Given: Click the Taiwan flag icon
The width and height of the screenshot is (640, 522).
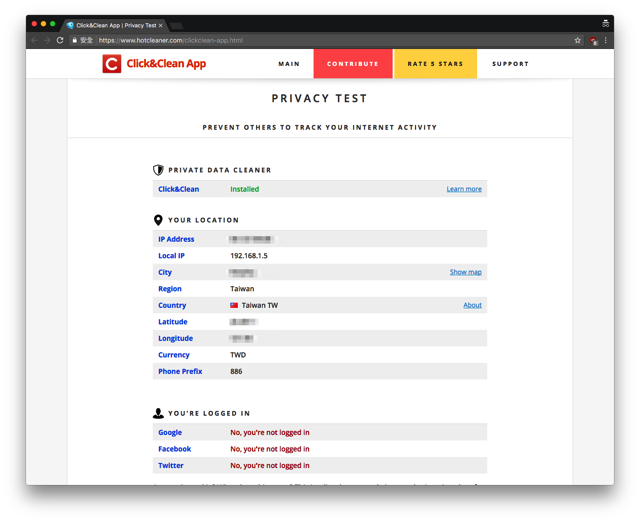Looking at the screenshot, I should [234, 305].
